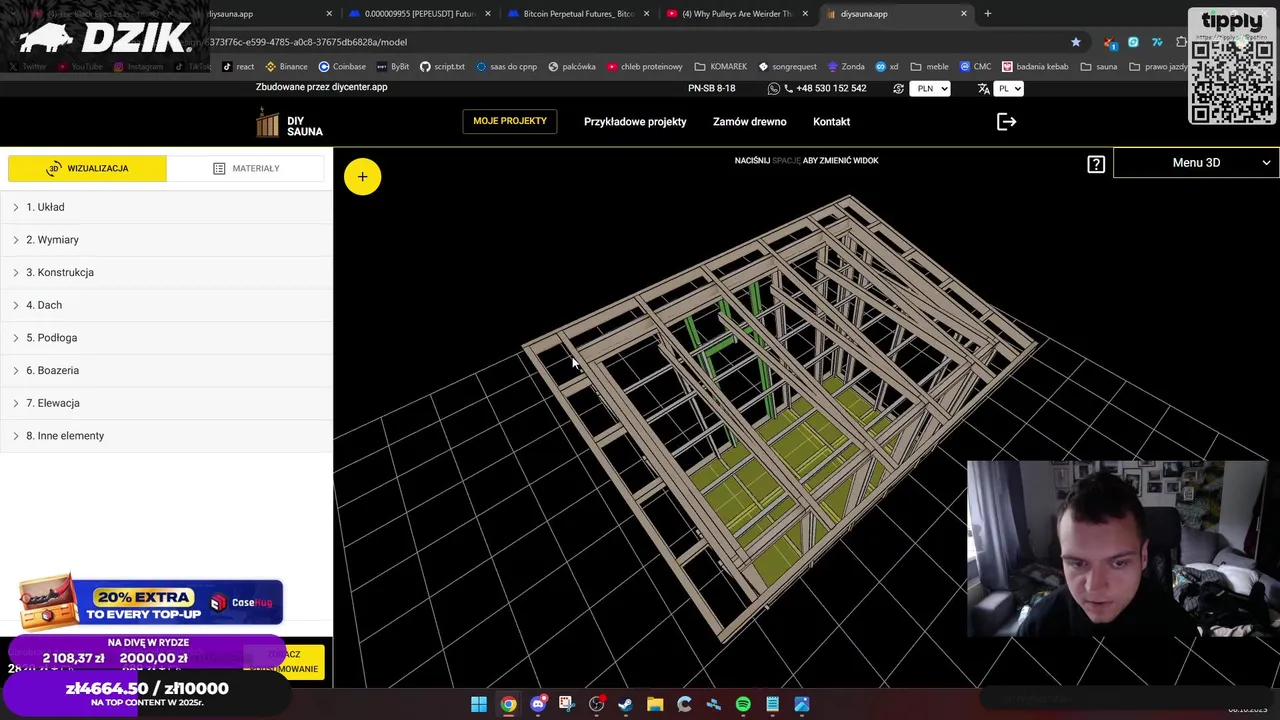The height and width of the screenshot is (720, 1280).
Task: Expand the 6. Boazeria section
Action: [166, 370]
